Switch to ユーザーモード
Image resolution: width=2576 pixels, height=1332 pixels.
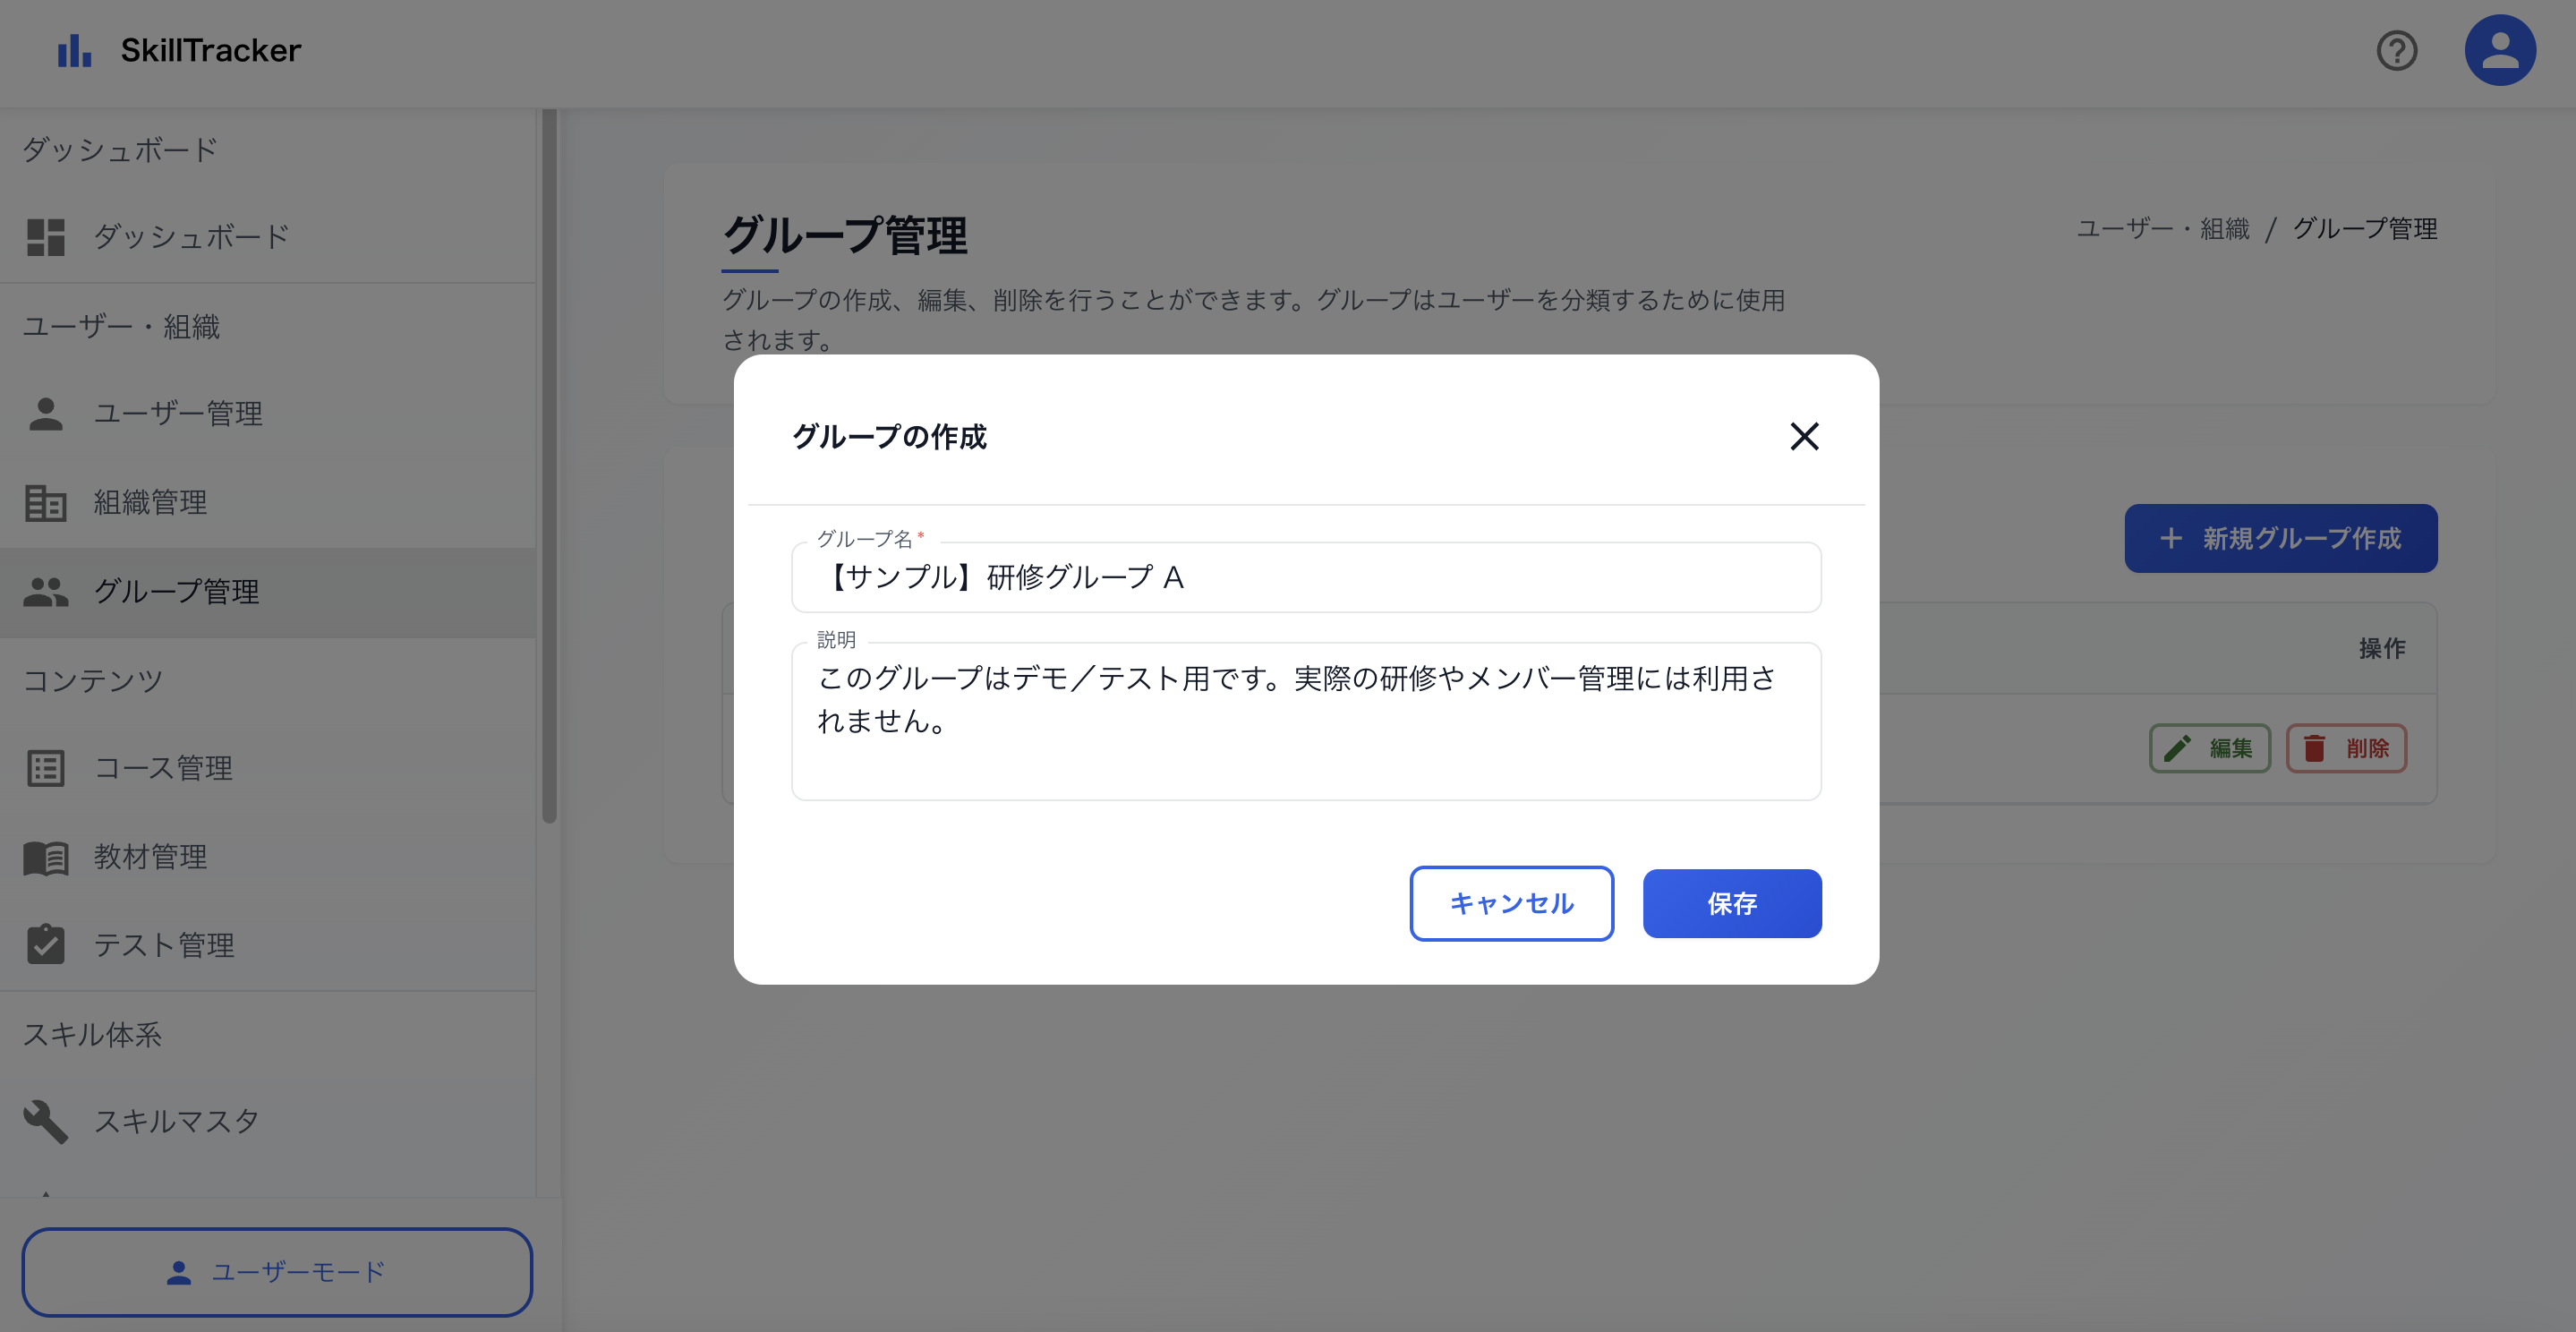[277, 1271]
